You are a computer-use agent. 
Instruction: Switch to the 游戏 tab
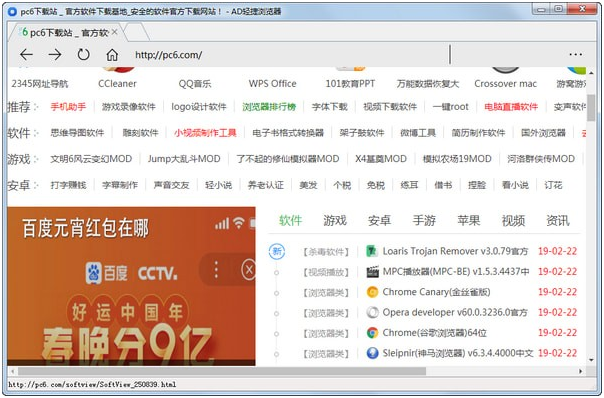click(x=335, y=220)
